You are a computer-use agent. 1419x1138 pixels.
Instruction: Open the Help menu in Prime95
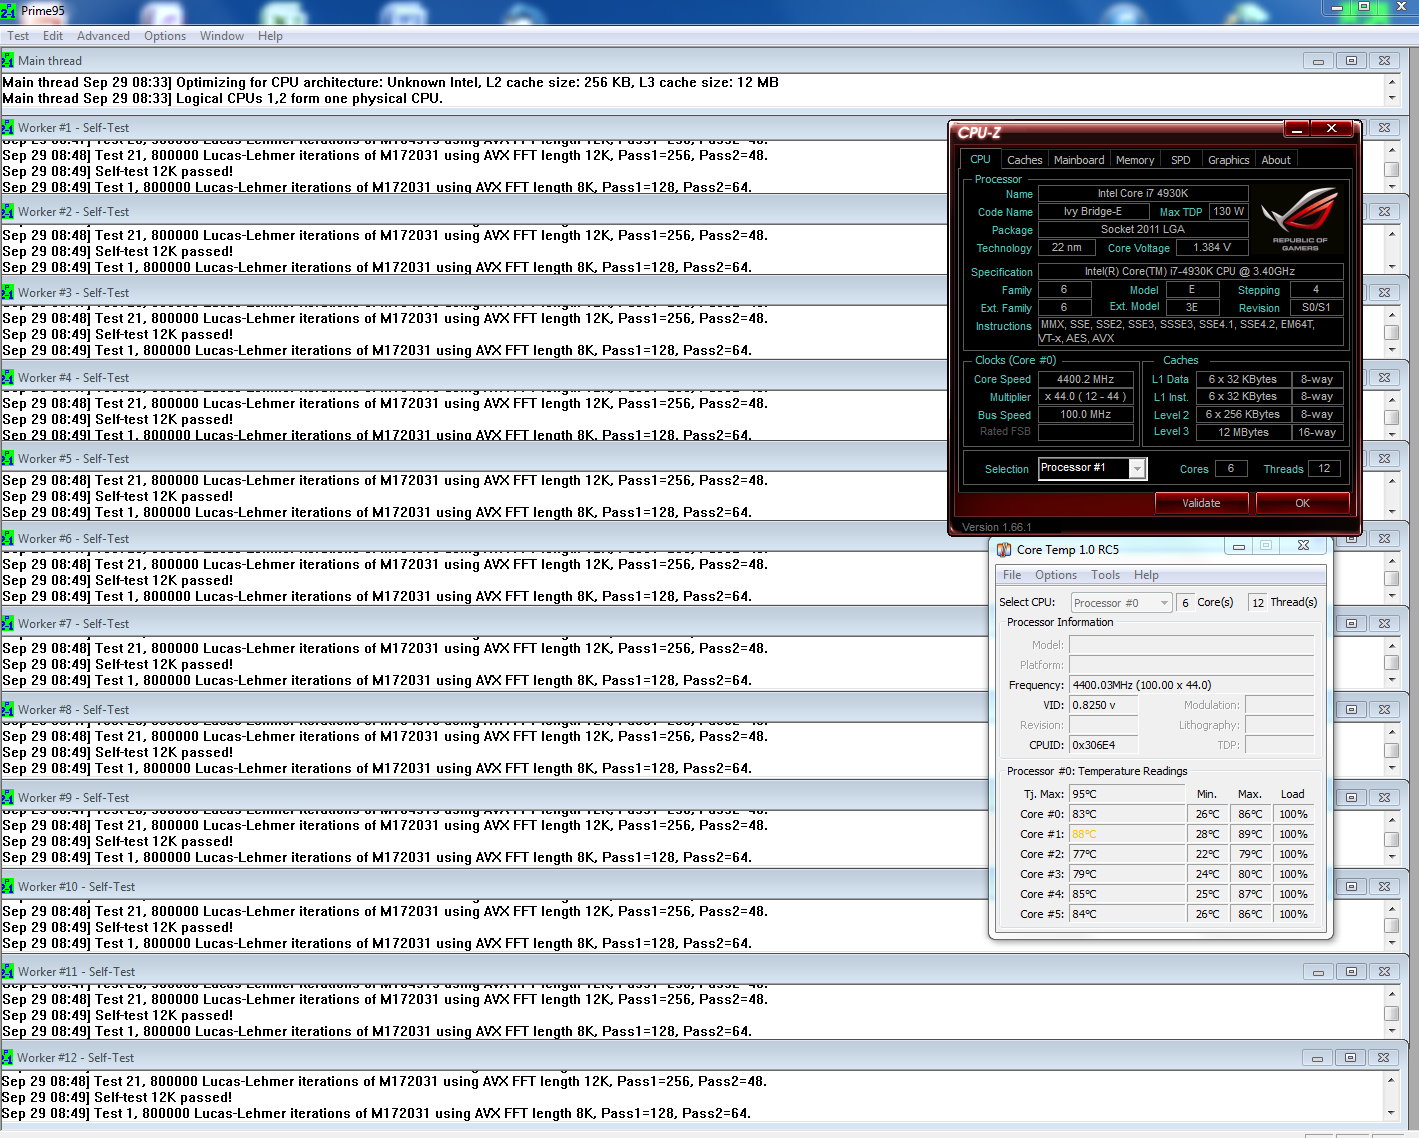[270, 36]
